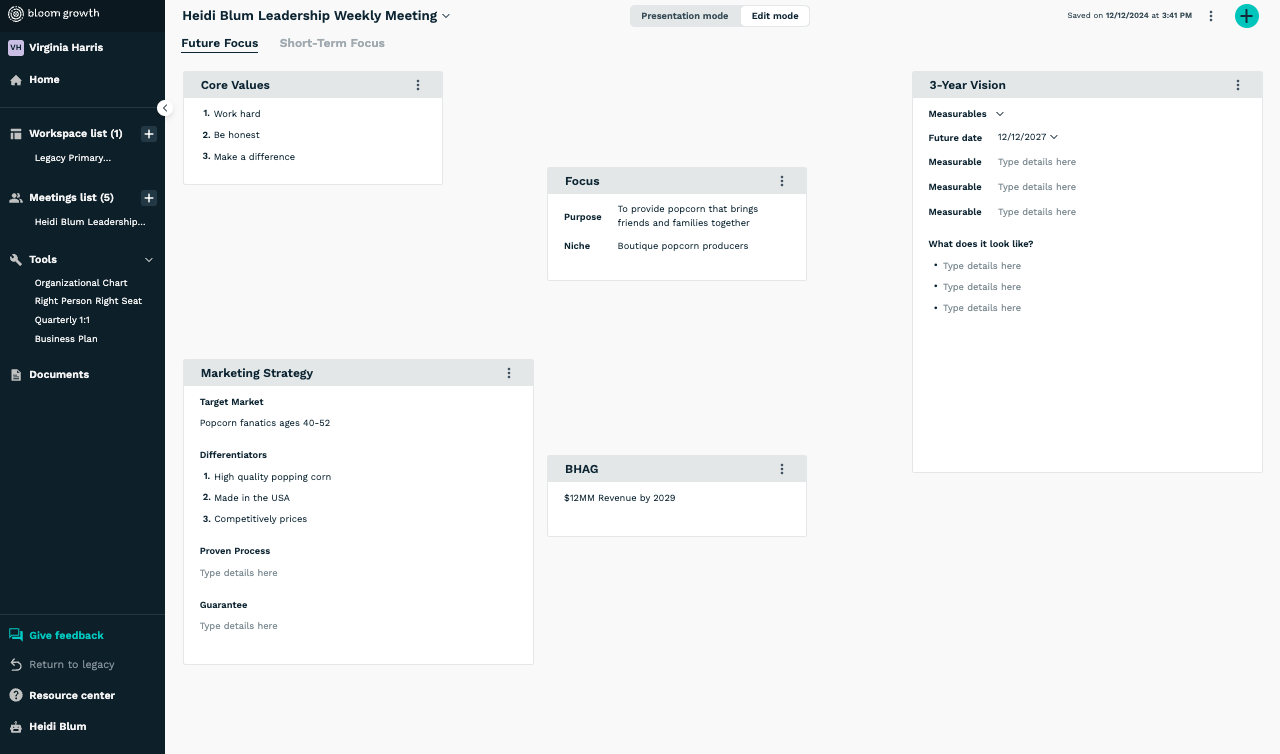Expand the meeting title dropdown
The height and width of the screenshot is (754, 1280).
(x=446, y=16)
